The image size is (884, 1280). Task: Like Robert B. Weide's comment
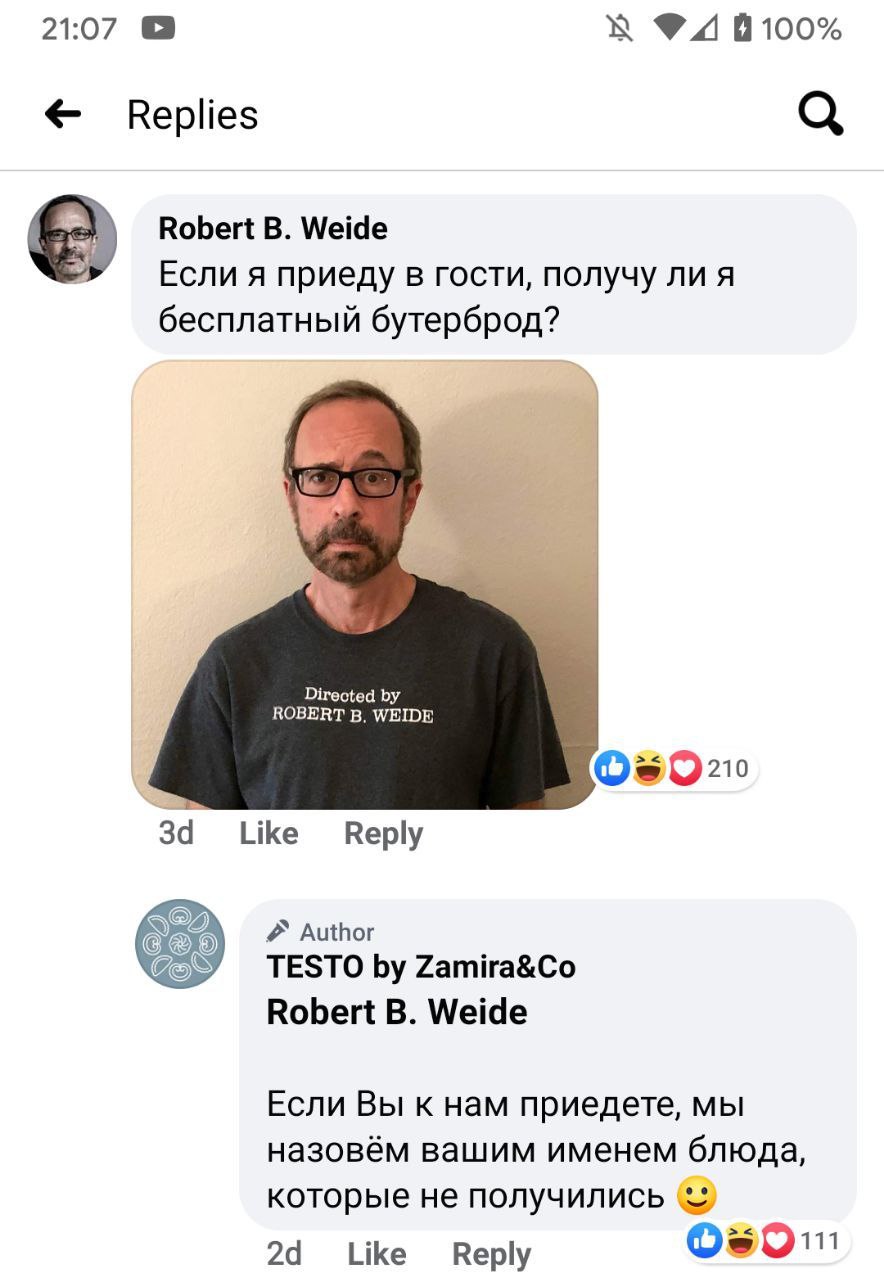pyautogui.click(x=269, y=833)
